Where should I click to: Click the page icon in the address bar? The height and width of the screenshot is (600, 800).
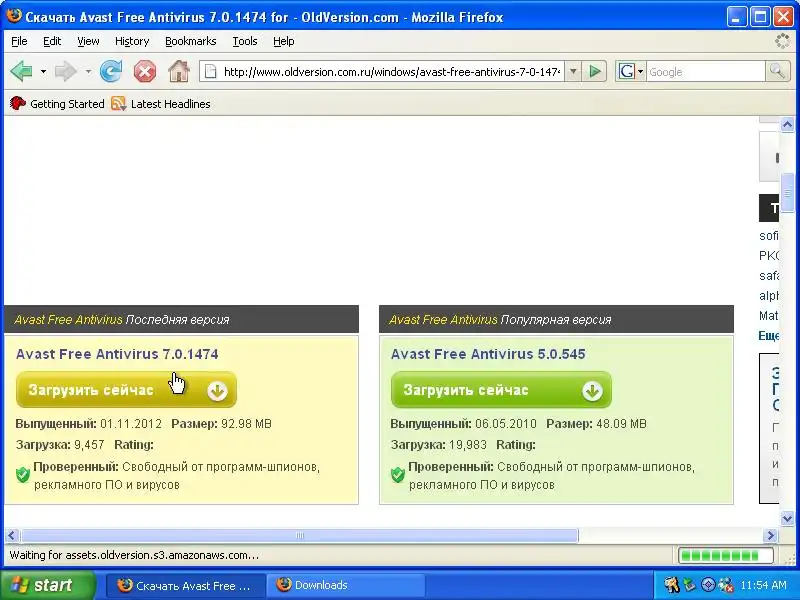point(210,72)
